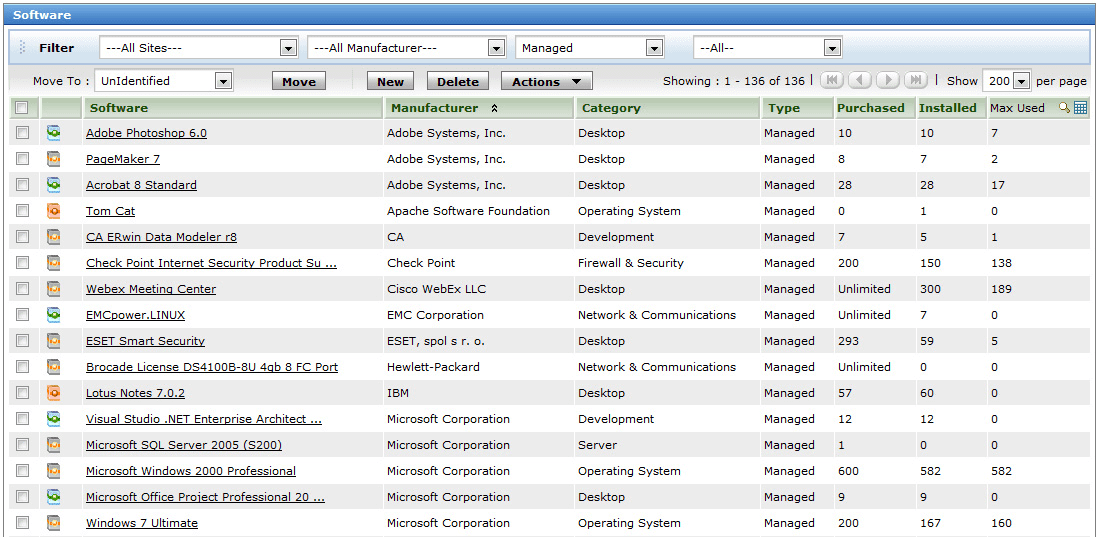Click the Delete button
Image resolution: width=1097 pixels, height=537 pixels.
[458, 82]
